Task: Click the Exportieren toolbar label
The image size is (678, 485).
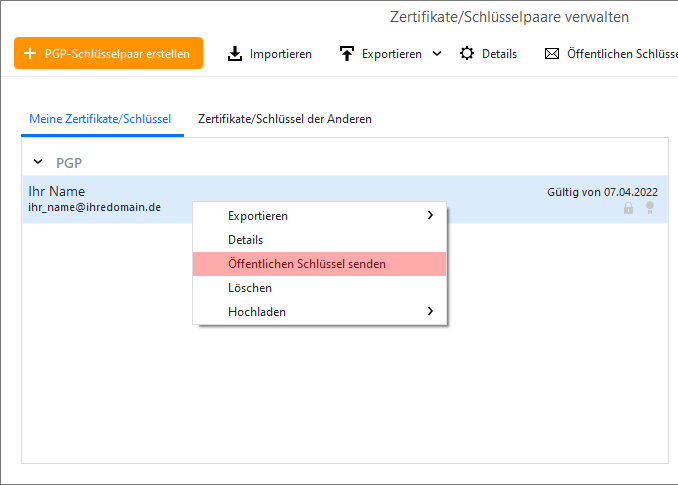Action: (392, 54)
